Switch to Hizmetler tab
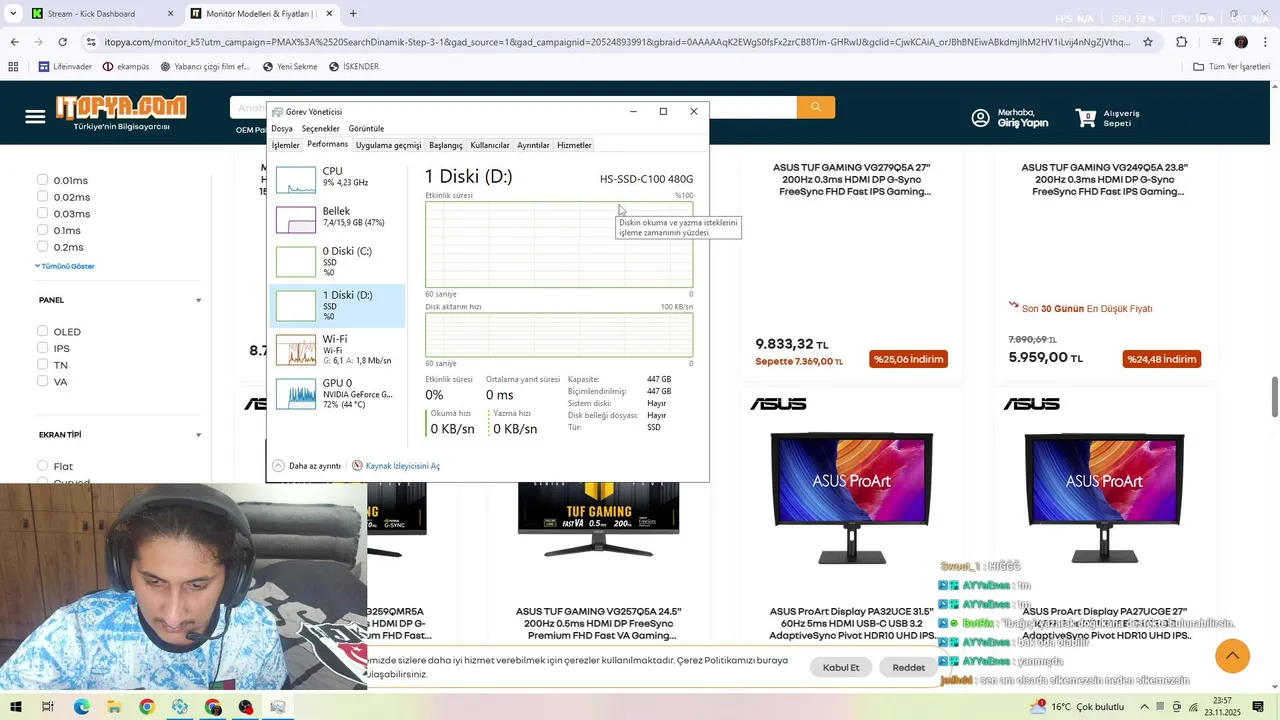Image resolution: width=1280 pixels, height=720 pixels. pyautogui.click(x=574, y=146)
